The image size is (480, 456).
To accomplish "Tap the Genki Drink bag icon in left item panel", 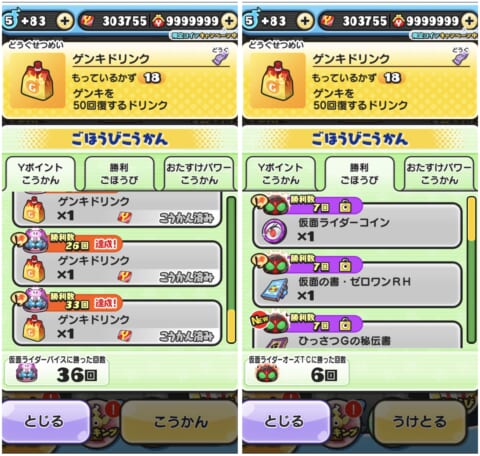I will point(37,80).
